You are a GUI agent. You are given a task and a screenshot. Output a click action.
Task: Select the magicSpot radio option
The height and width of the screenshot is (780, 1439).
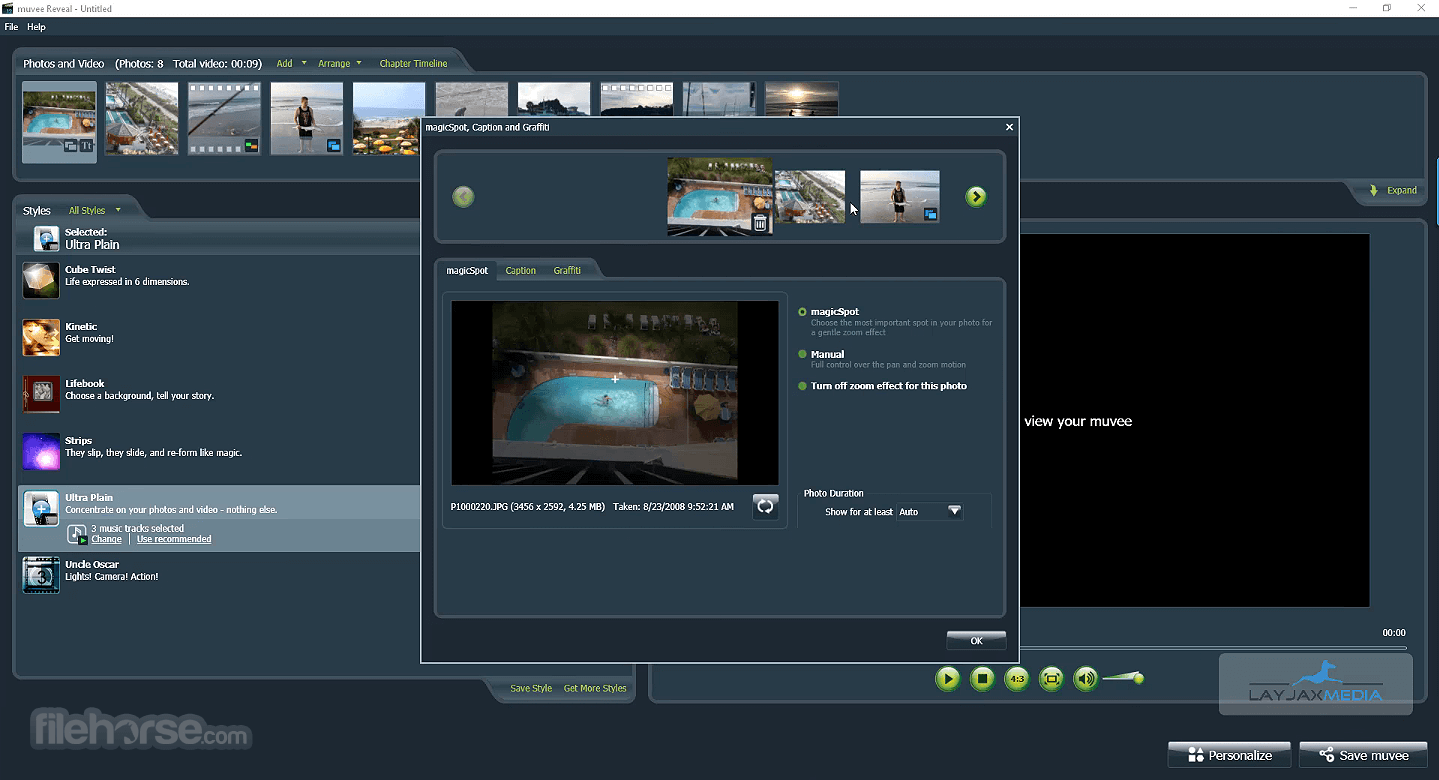[x=802, y=312]
